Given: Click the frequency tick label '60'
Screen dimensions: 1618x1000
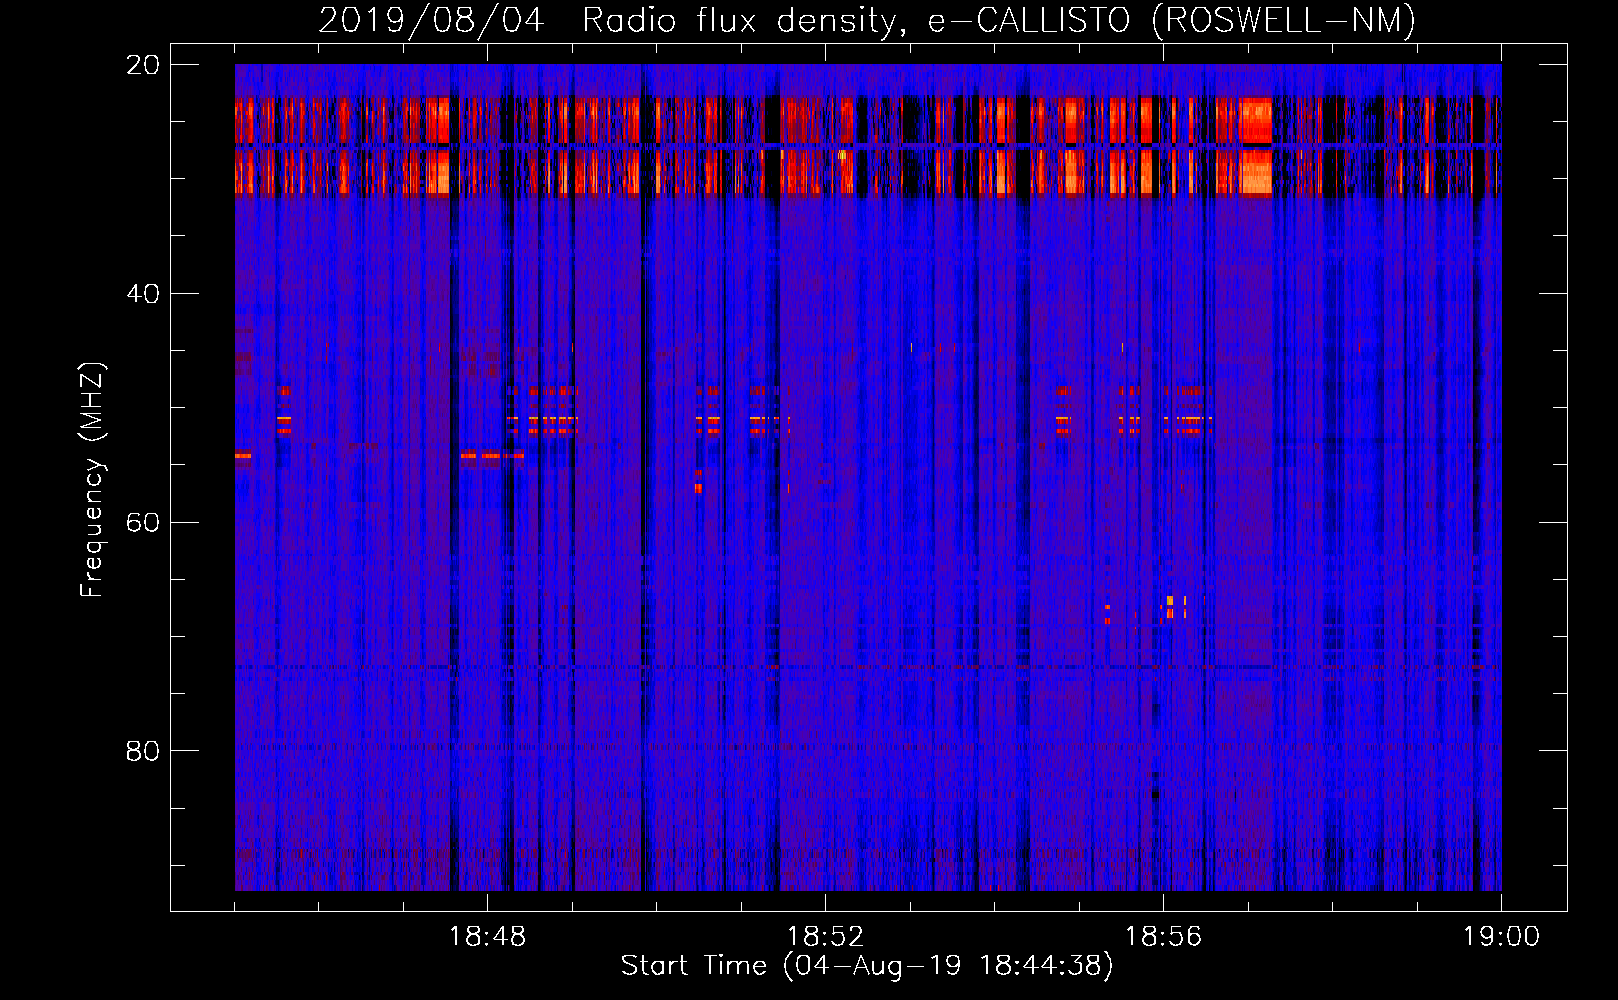Looking at the screenshot, I should coord(143,523).
